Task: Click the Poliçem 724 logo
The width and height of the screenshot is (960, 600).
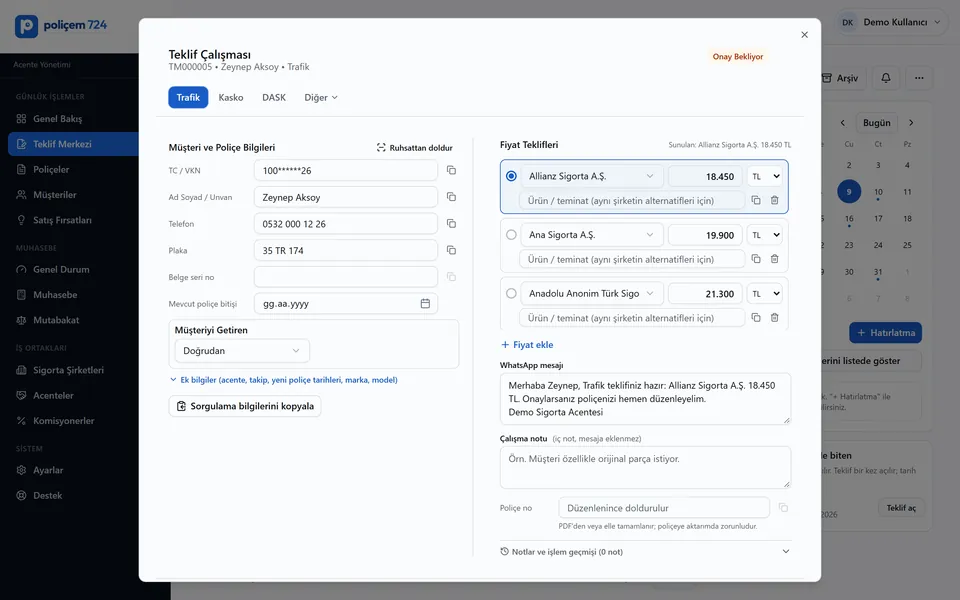Action: (61, 26)
